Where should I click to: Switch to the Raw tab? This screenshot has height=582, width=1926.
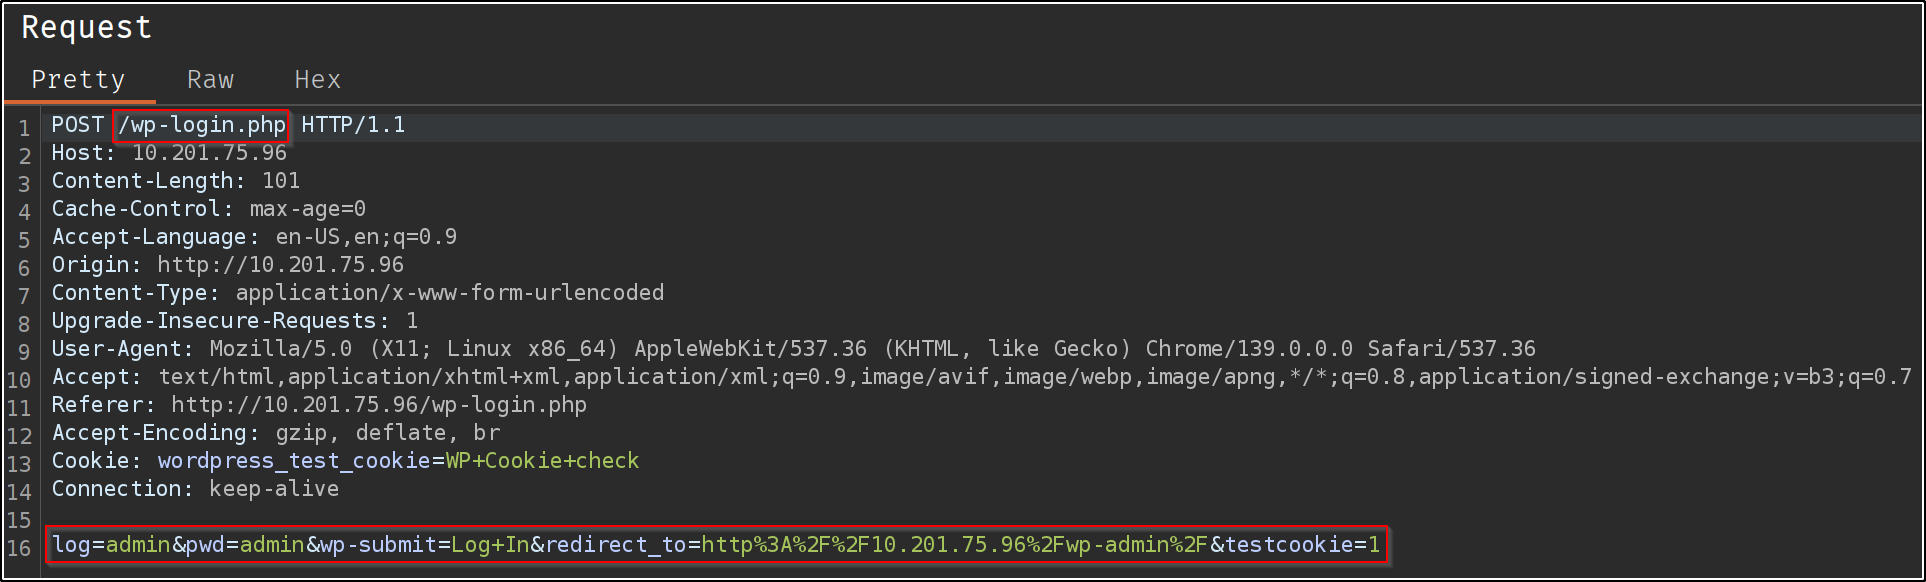point(210,80)
